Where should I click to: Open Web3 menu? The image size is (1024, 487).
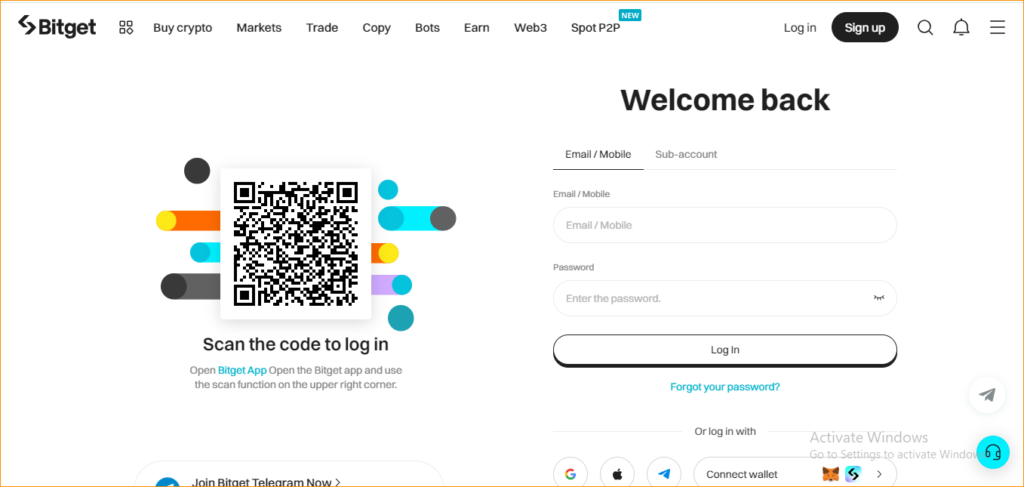(530, 27)
